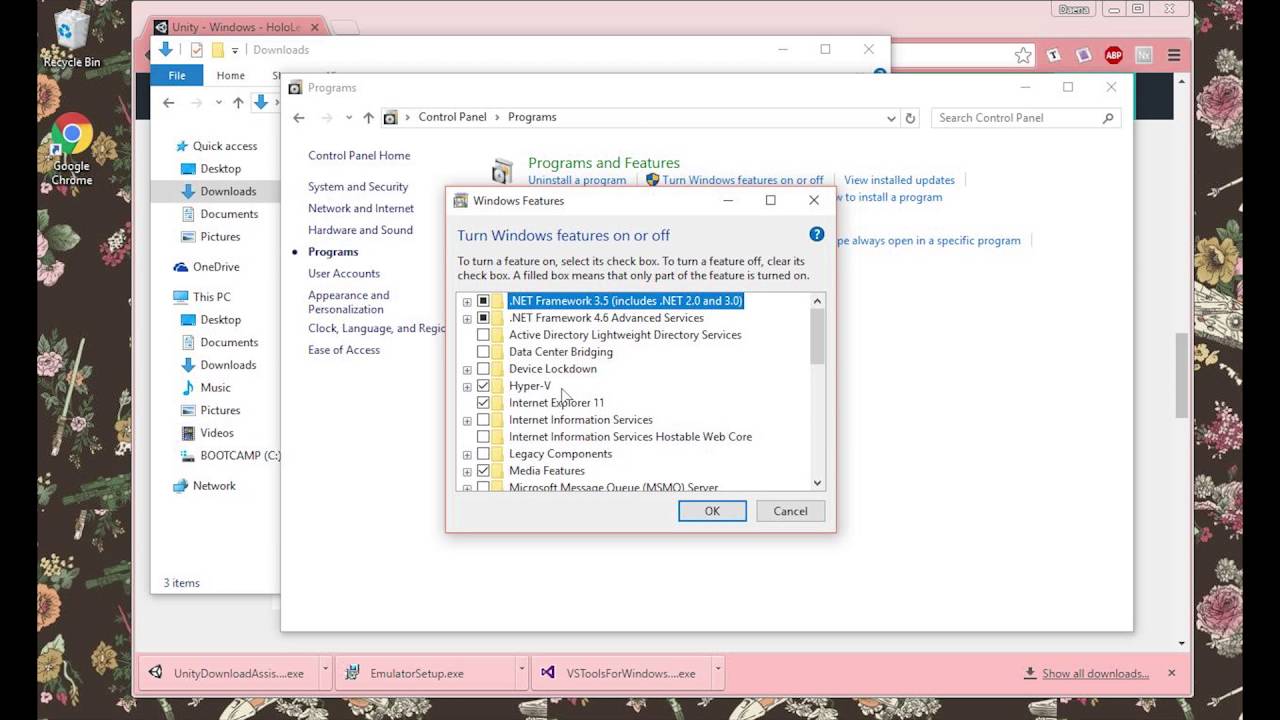This screenshot has height=720, width=1280.
Task: Enable Device Lockdown checkbox
Action: point(483,369)
